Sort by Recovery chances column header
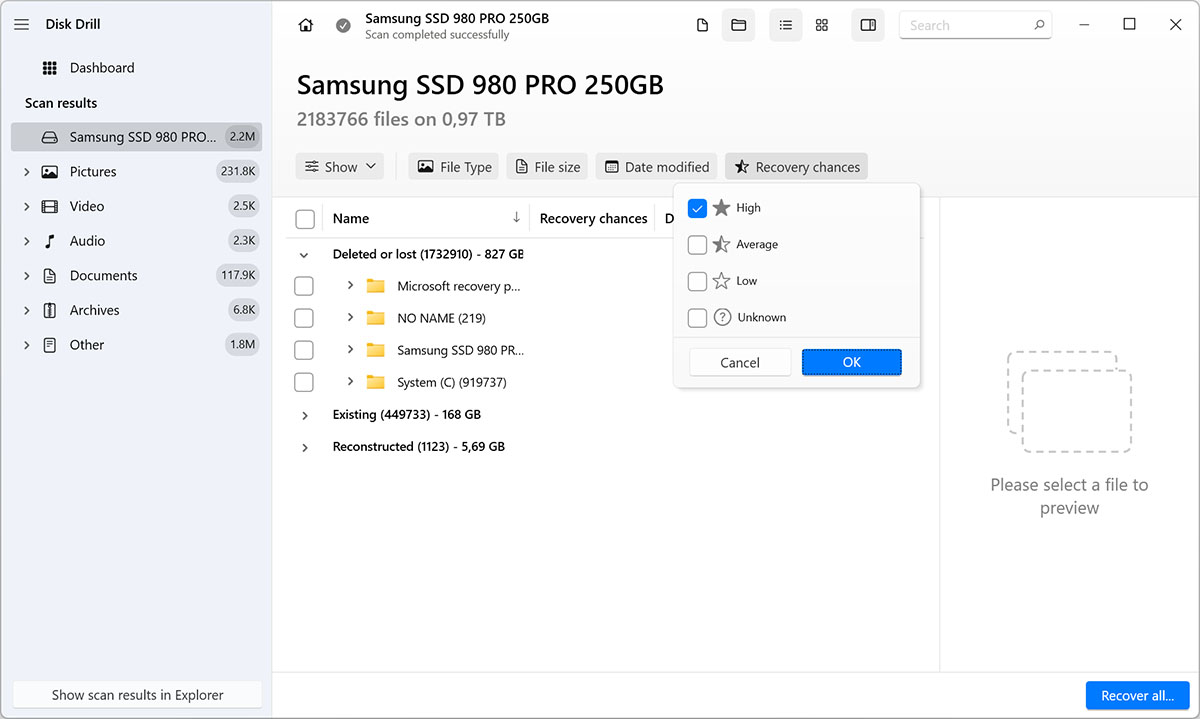The height and width of the screenshot is (719, 1200). click(594, 218)
